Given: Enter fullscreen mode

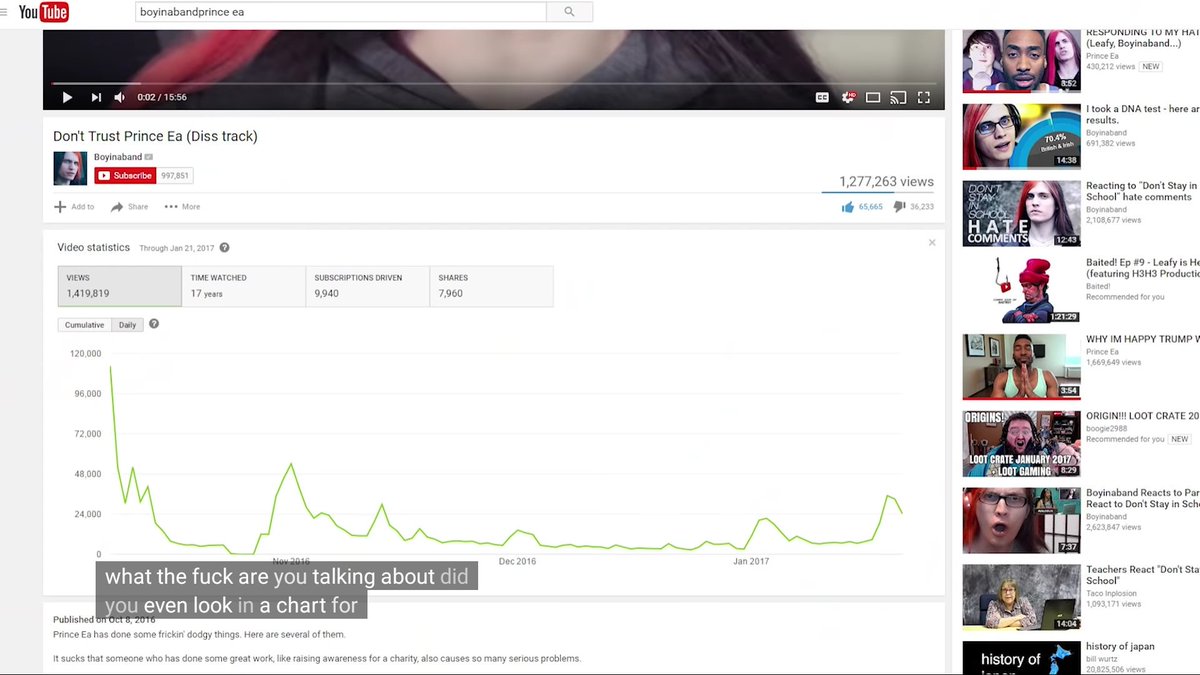Looking at the screenshot, I should (x=924, y=97).
